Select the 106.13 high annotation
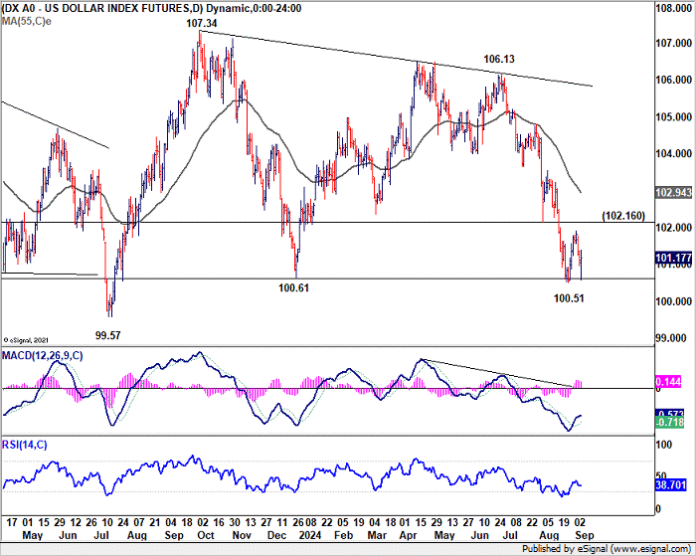 click(499, 59)
